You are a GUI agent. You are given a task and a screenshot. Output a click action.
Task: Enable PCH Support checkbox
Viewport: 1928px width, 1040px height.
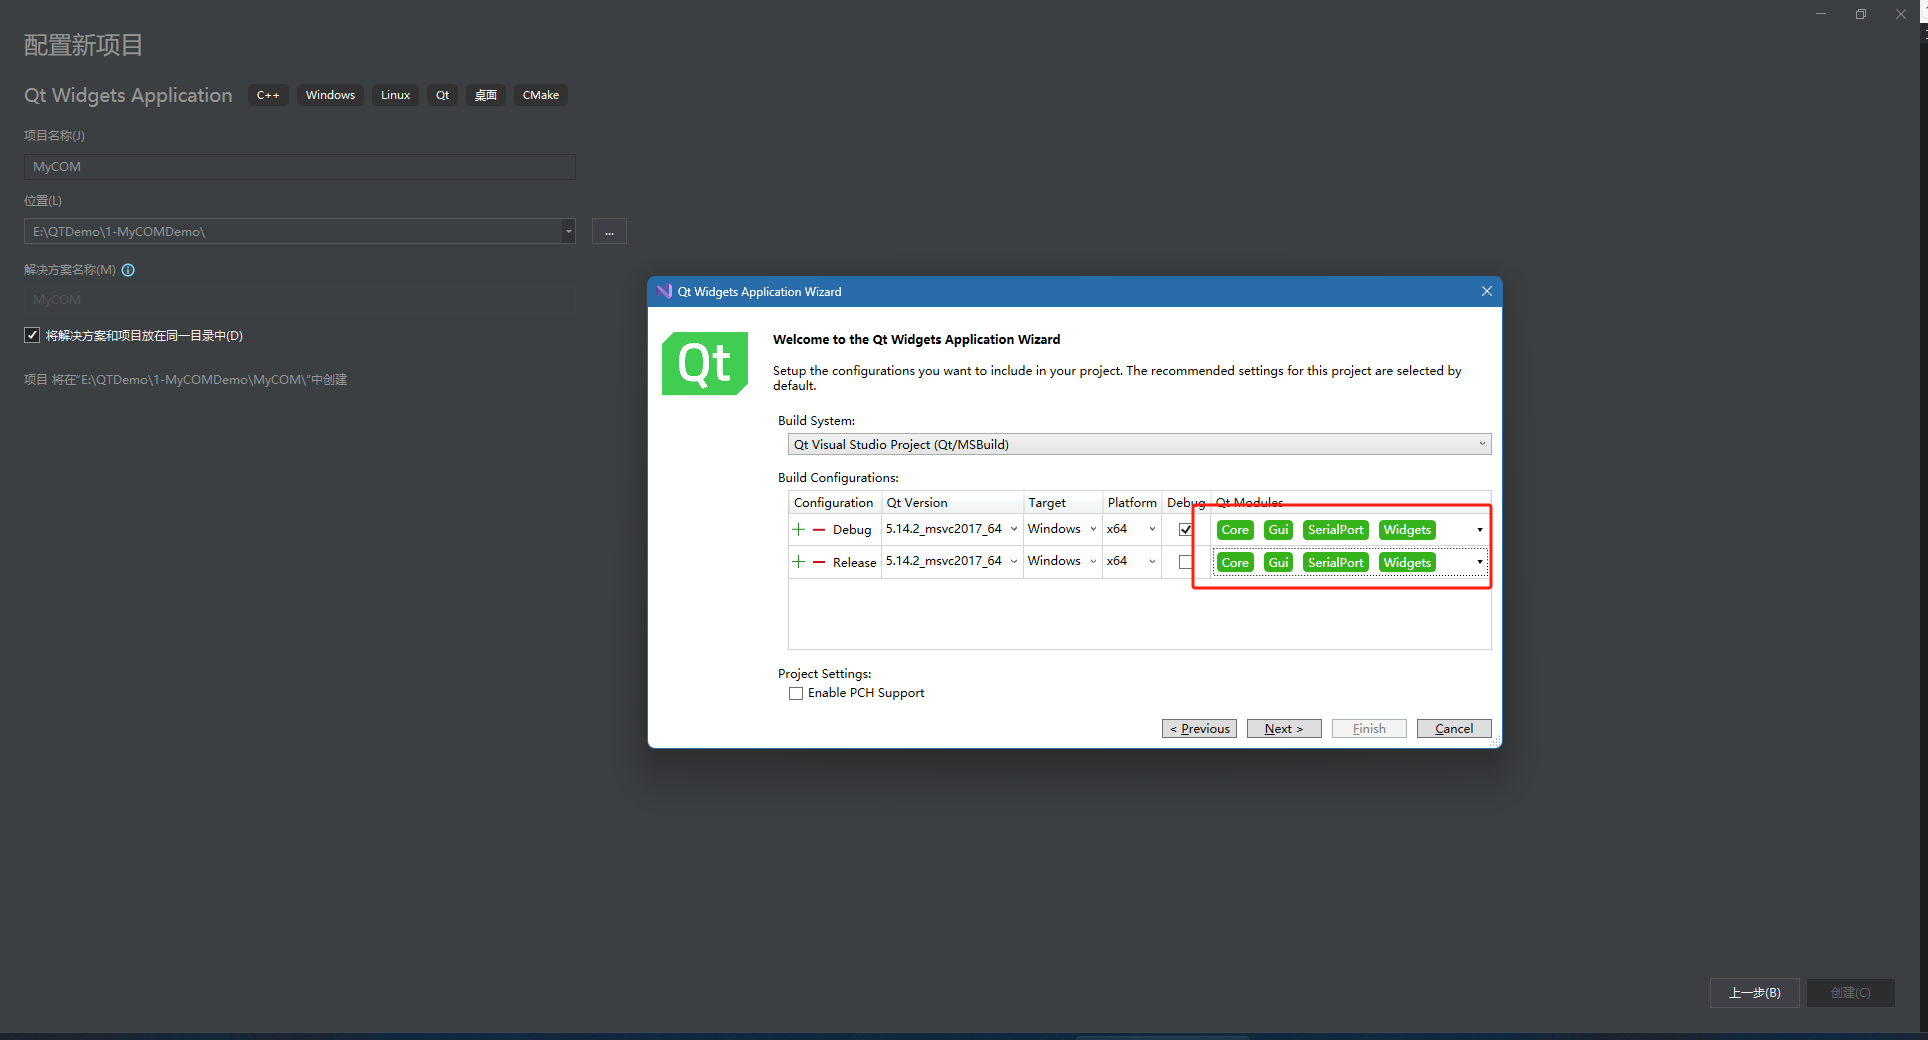click(796, 693)
